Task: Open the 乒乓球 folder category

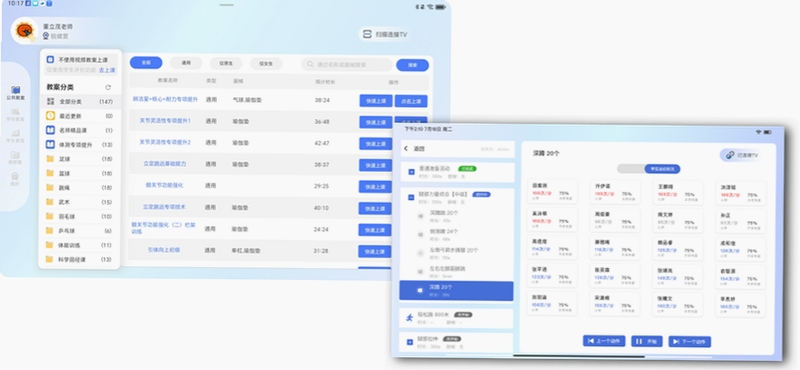Action: (80, 231)
